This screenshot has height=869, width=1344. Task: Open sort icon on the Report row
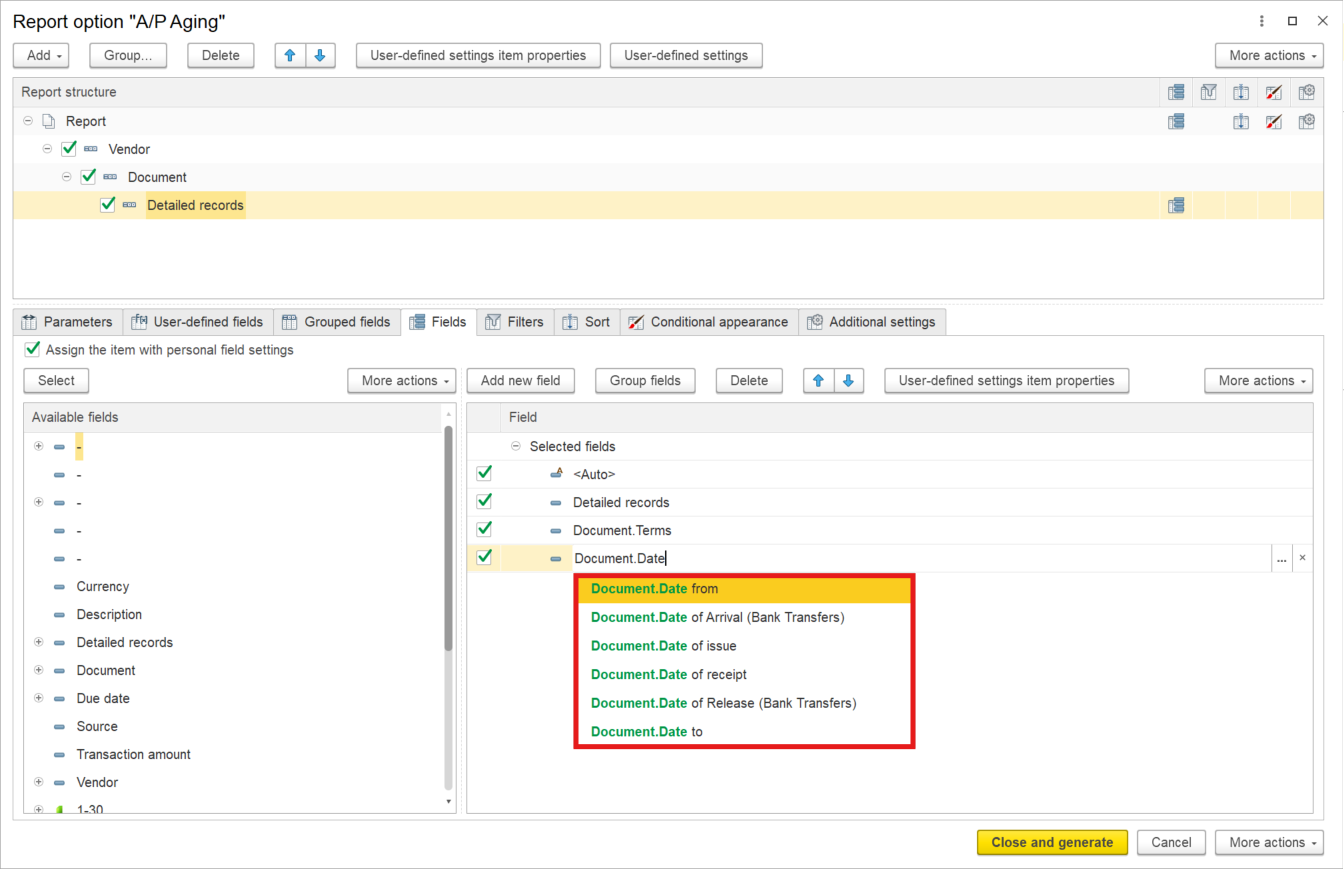(x=1241, y=121)
